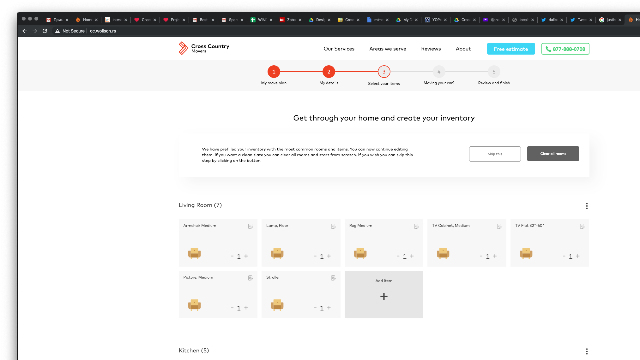Click the note icon on Armchair Medium card
Screen dimensions: 640x360
click(250, 226)
